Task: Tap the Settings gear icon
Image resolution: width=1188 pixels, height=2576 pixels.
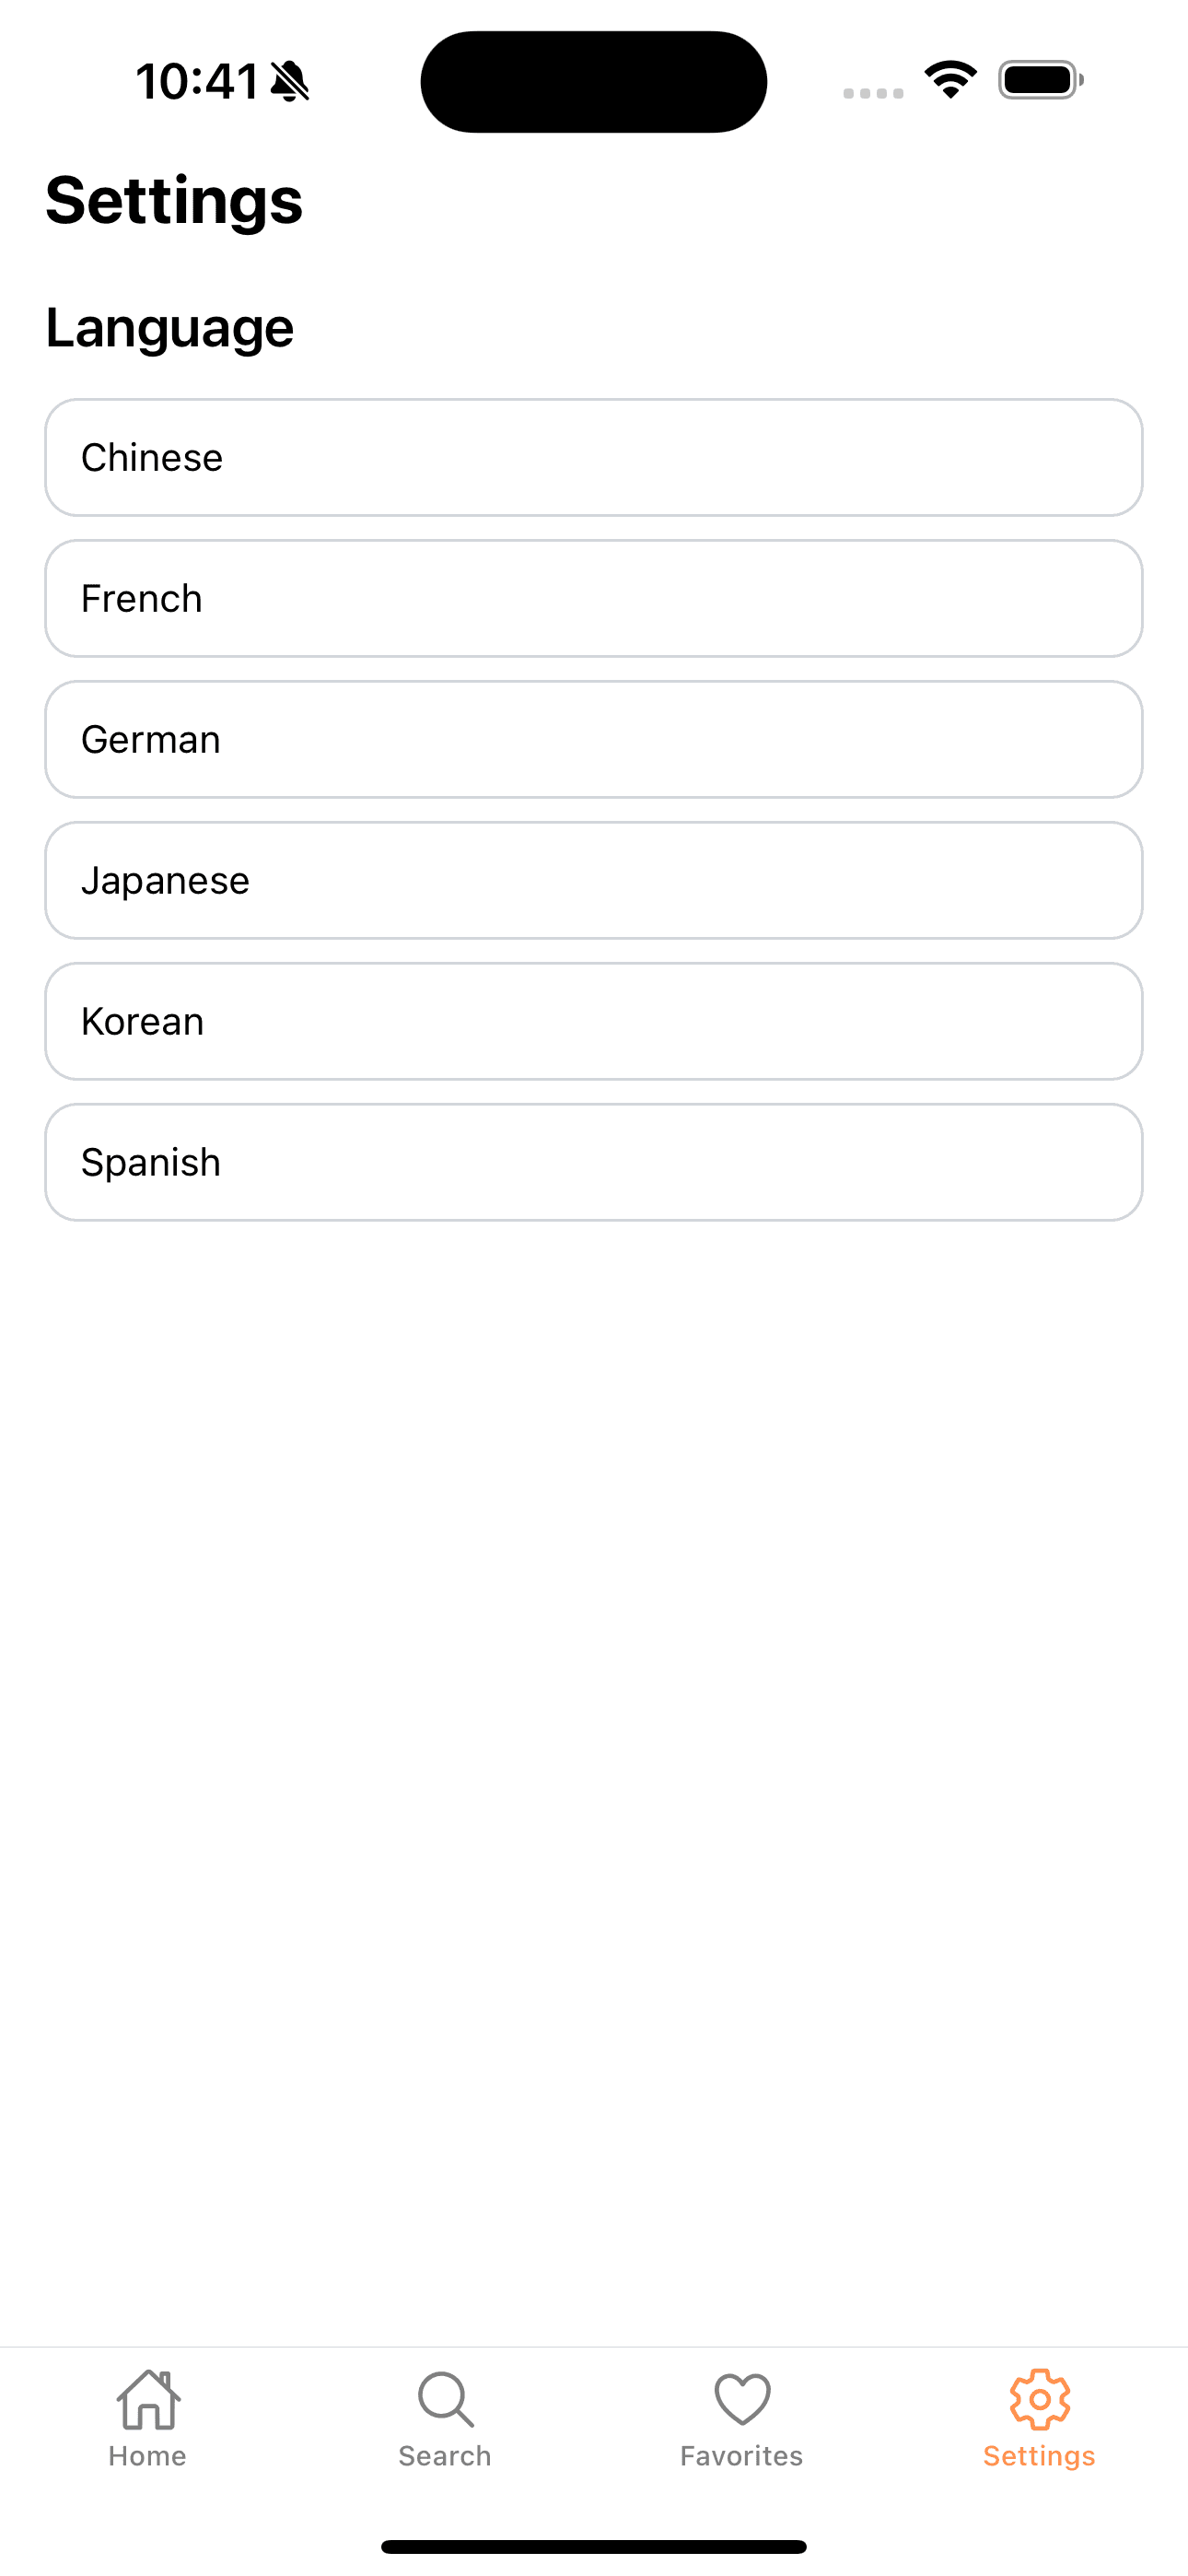Action: 1039,2399
